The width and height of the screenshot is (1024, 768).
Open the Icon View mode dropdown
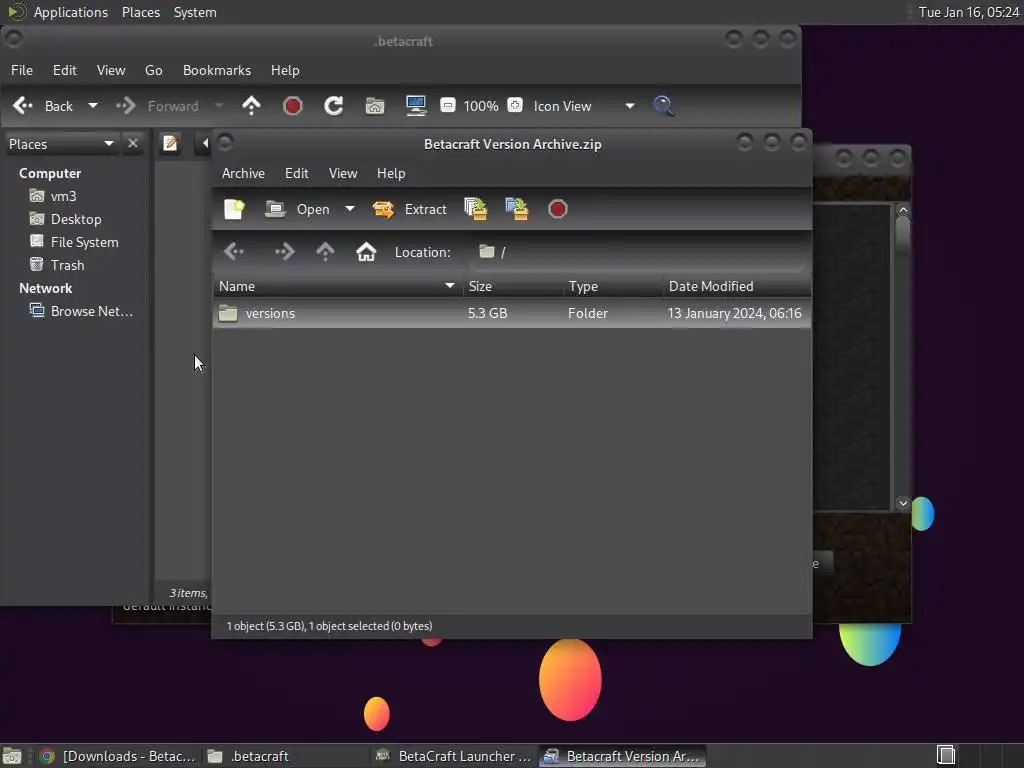pos(583,106)
